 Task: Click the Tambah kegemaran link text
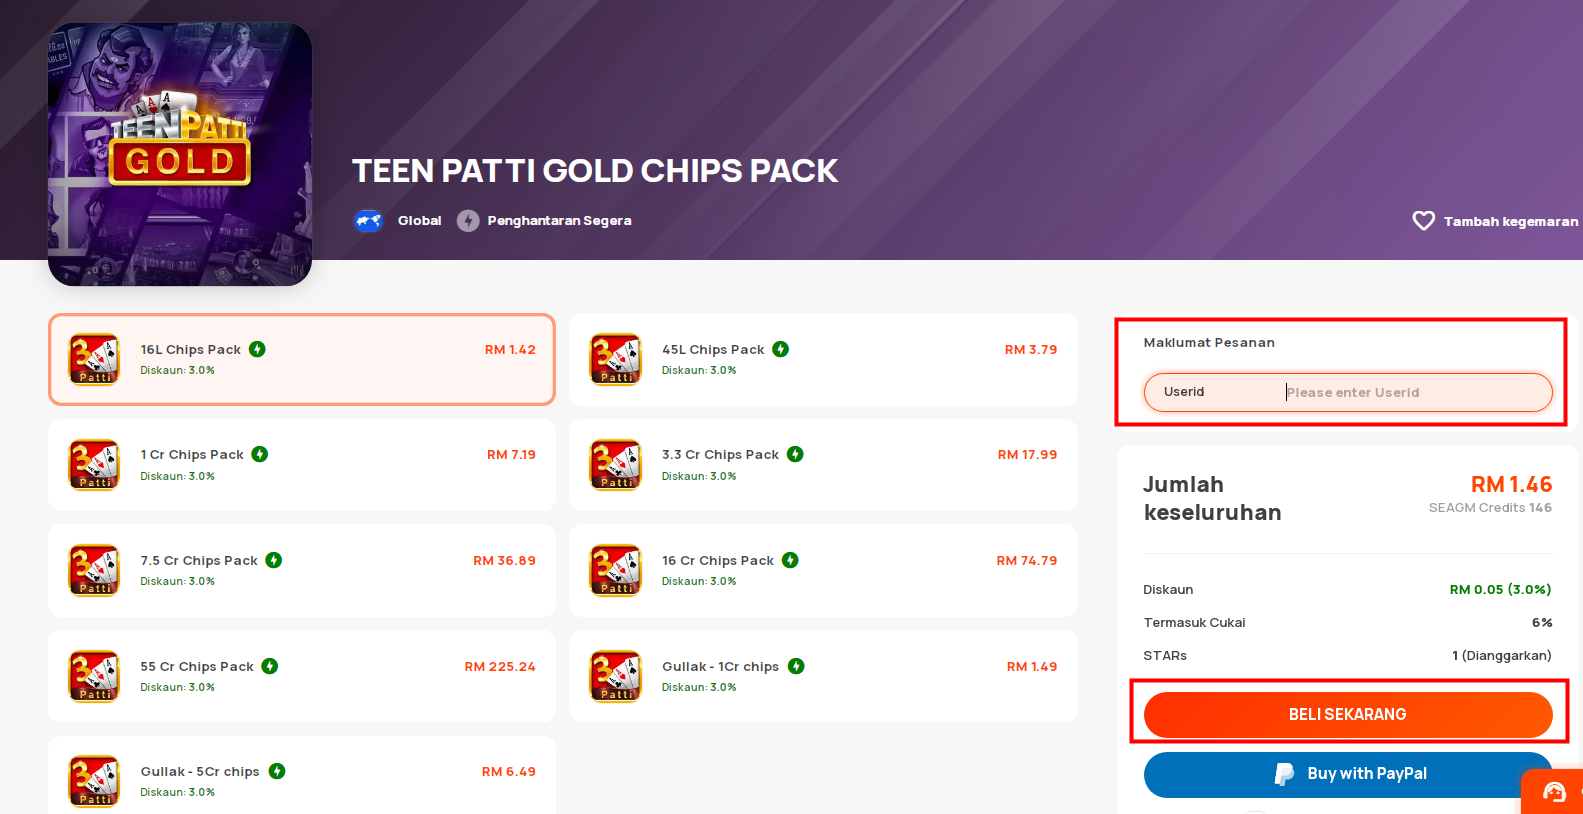coord(1510,222)
